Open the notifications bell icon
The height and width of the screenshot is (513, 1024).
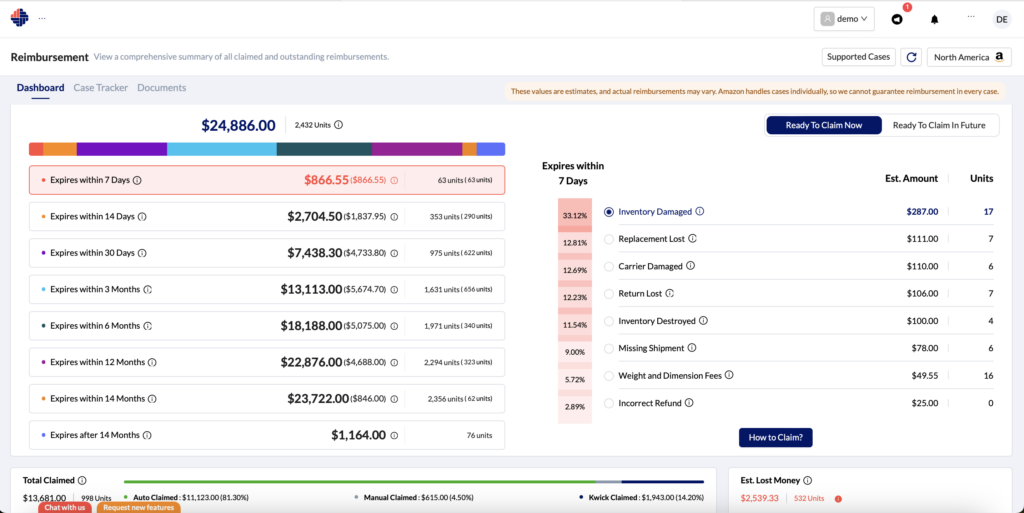tap(935, 19)
